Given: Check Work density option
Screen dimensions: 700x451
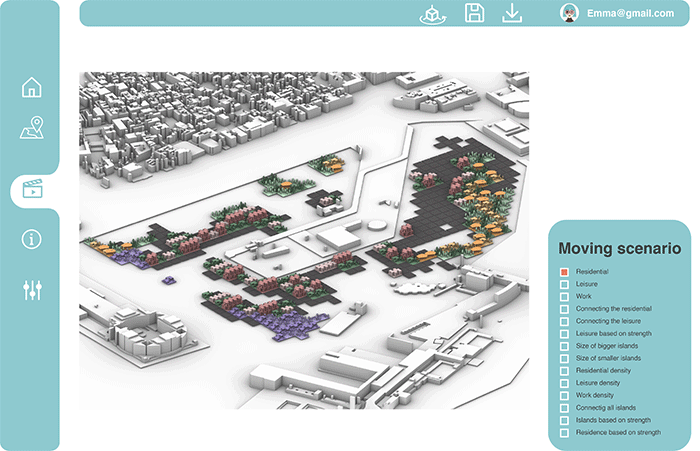Looking at the screenshot, I should coord(564,396).
